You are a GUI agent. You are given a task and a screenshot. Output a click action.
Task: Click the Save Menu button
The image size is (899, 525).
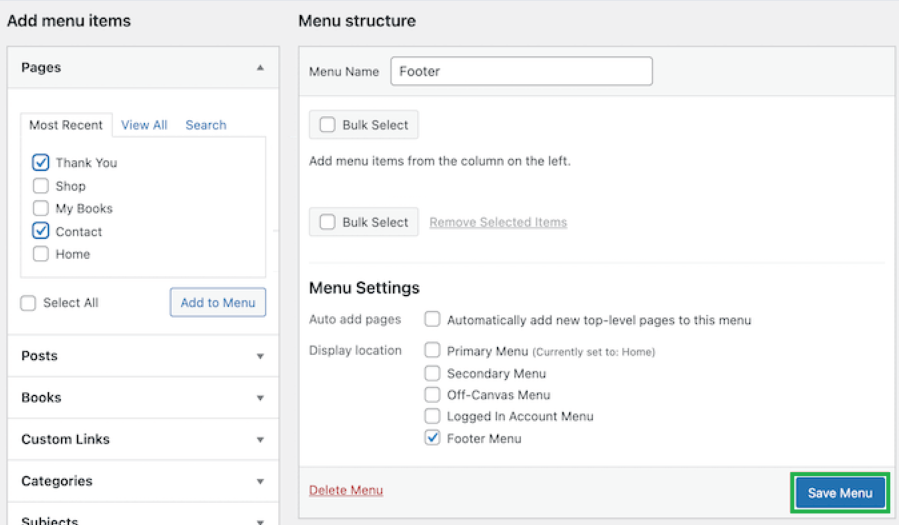coord(840,493)
